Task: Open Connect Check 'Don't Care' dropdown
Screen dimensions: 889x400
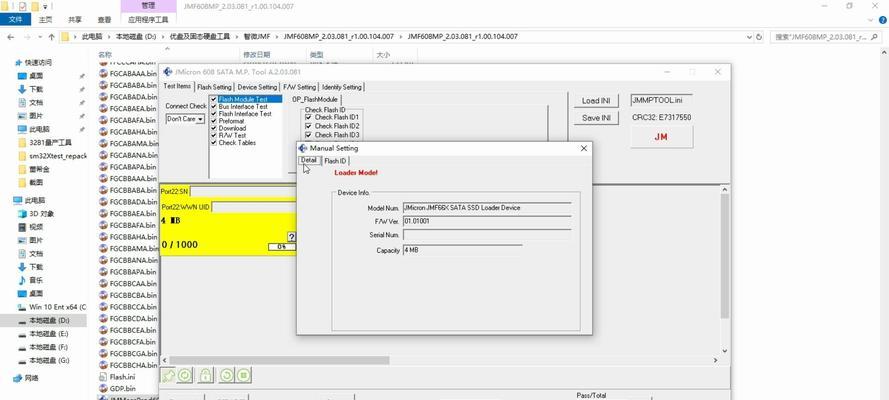Action: pos(201,120)
